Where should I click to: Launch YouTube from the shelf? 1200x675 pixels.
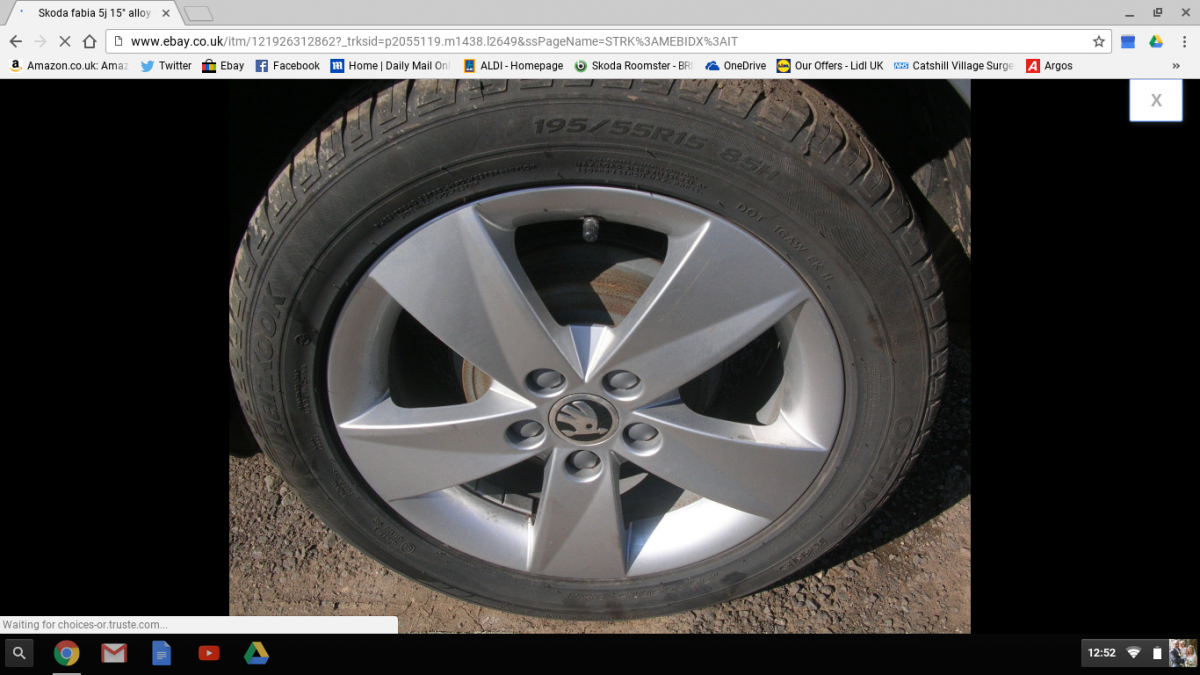click(209, 653)
